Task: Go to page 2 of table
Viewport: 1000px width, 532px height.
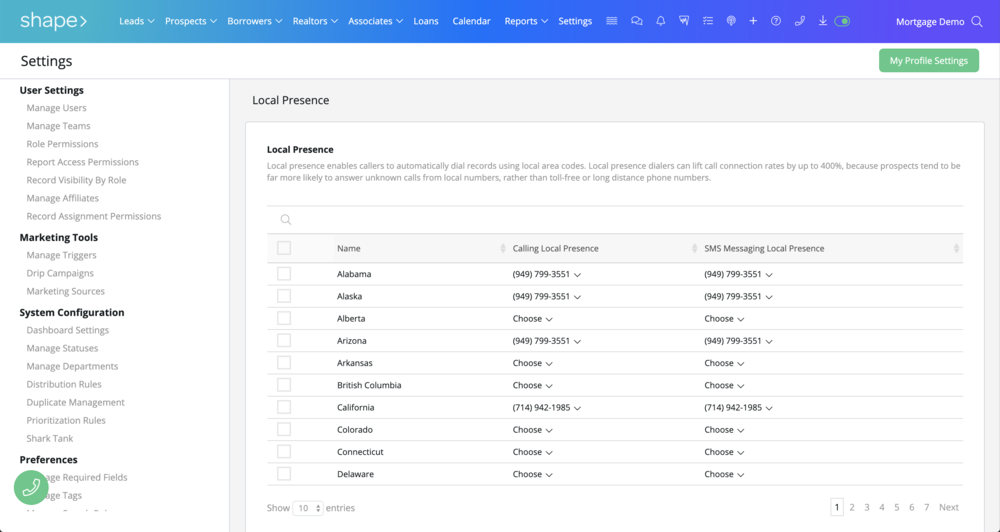Action: (x=852, y=507)
